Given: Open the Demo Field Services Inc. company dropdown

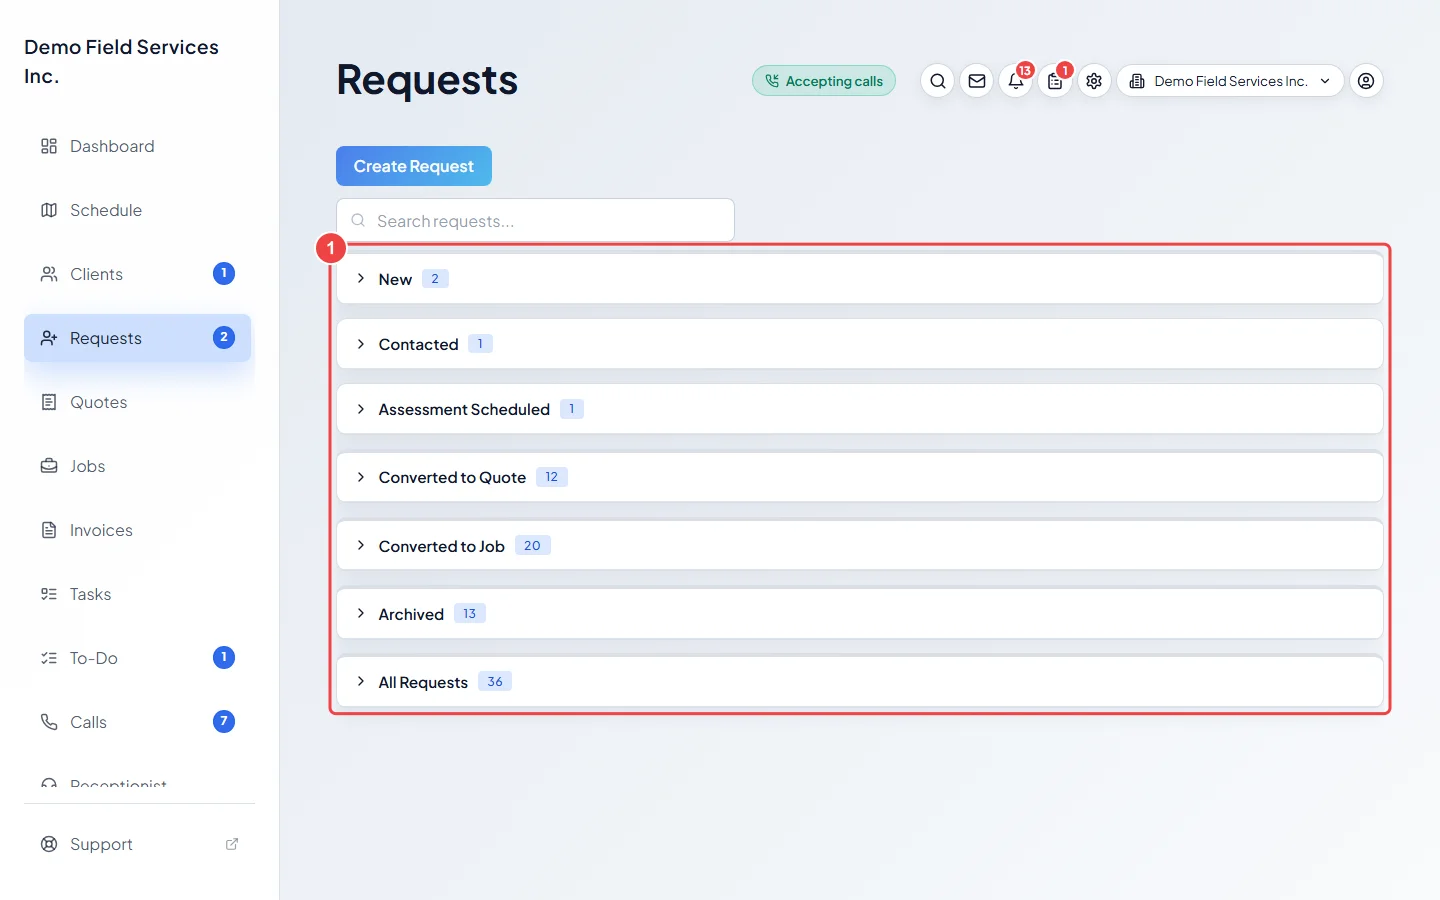Looking at the screenshot, I should [x=1230, y=81].
